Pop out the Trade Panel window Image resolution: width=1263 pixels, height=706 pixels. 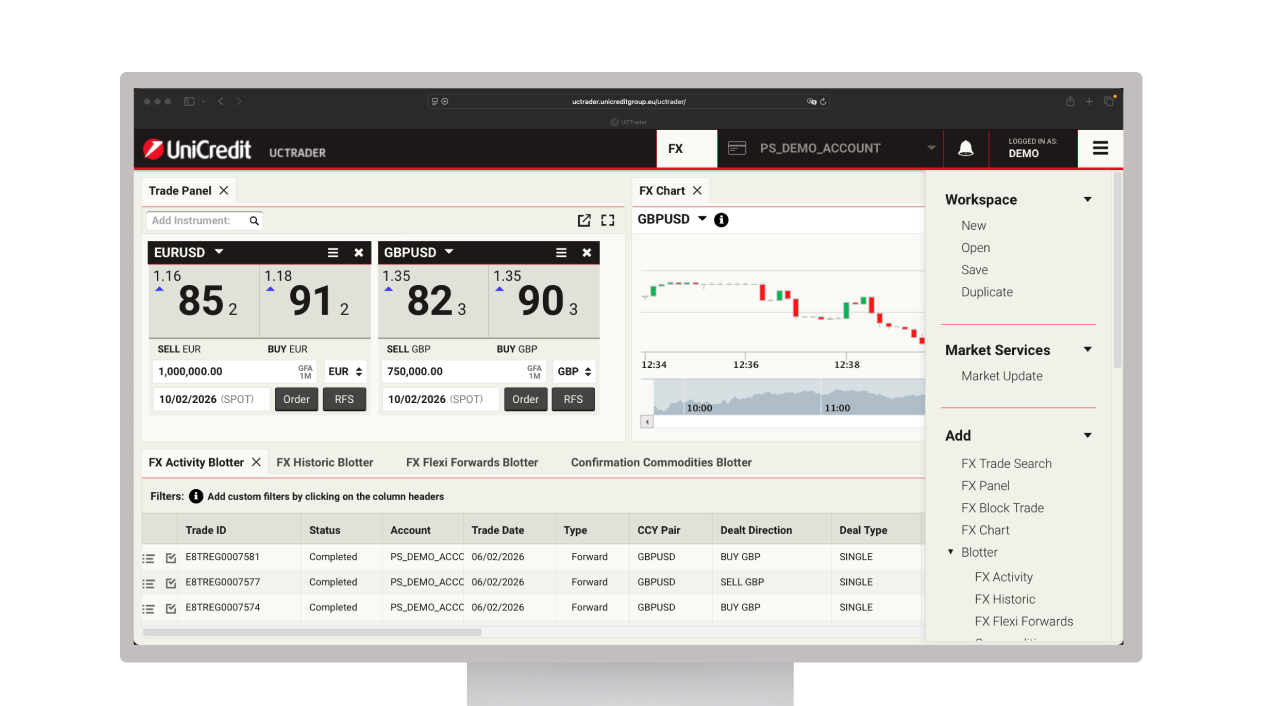584,220
